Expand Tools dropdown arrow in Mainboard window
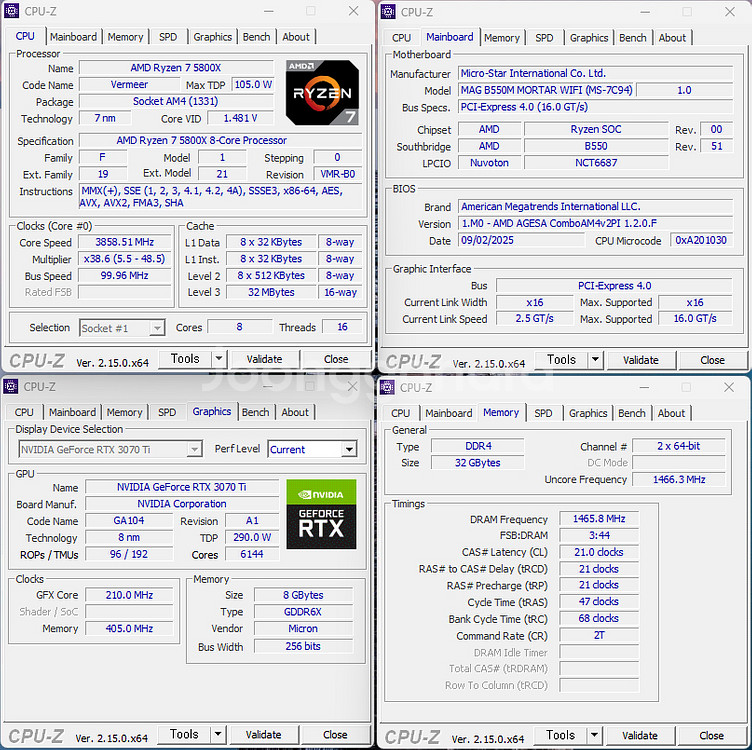752x750 pixels. pos(595,360)
